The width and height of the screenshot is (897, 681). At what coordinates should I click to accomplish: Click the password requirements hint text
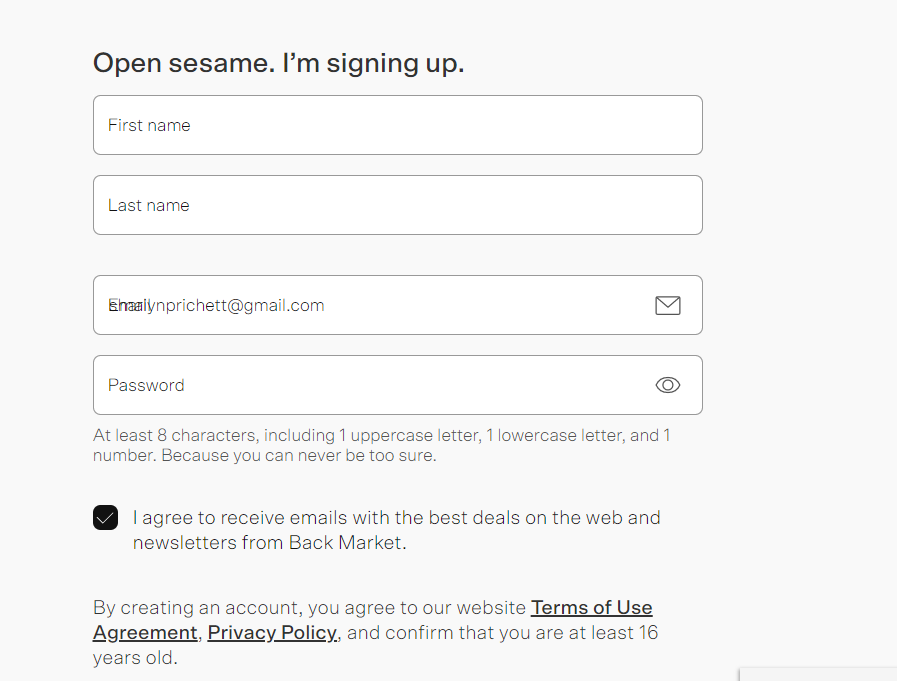[382, 445]
